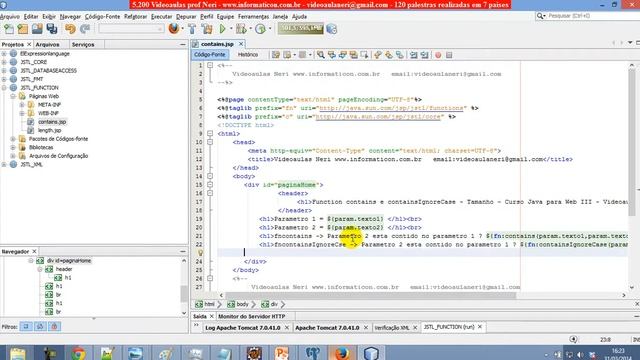Click the memory usage garbage collection bar
The height and width of the screenshot is (360, 640).
[300, 29]
